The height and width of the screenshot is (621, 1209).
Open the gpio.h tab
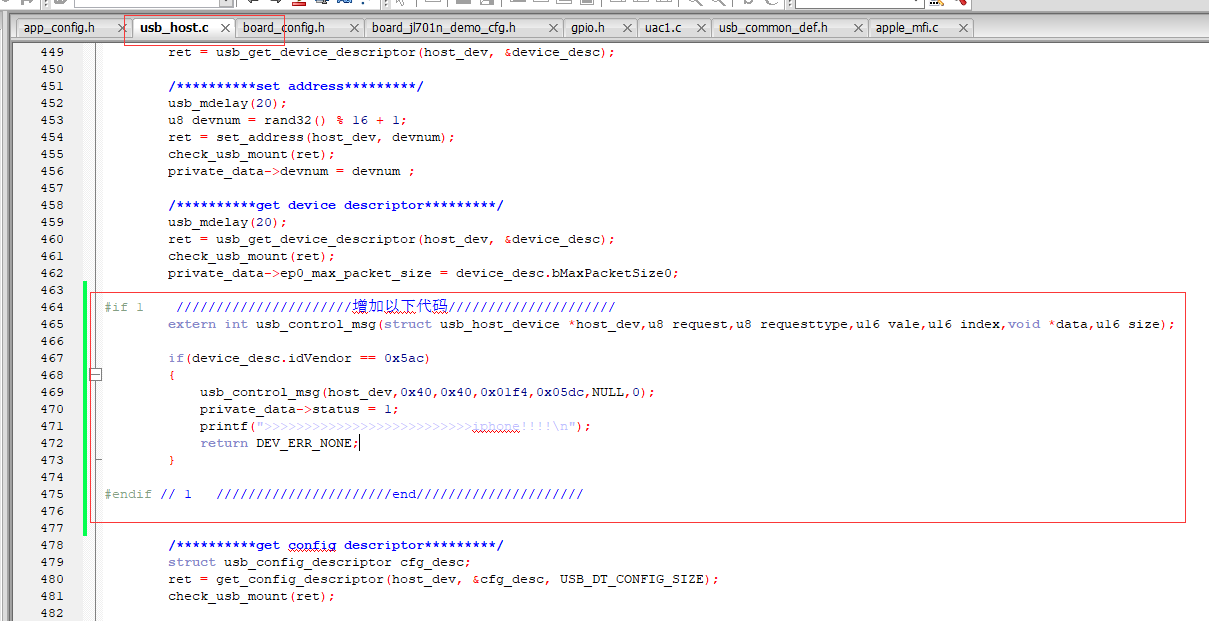588,28
